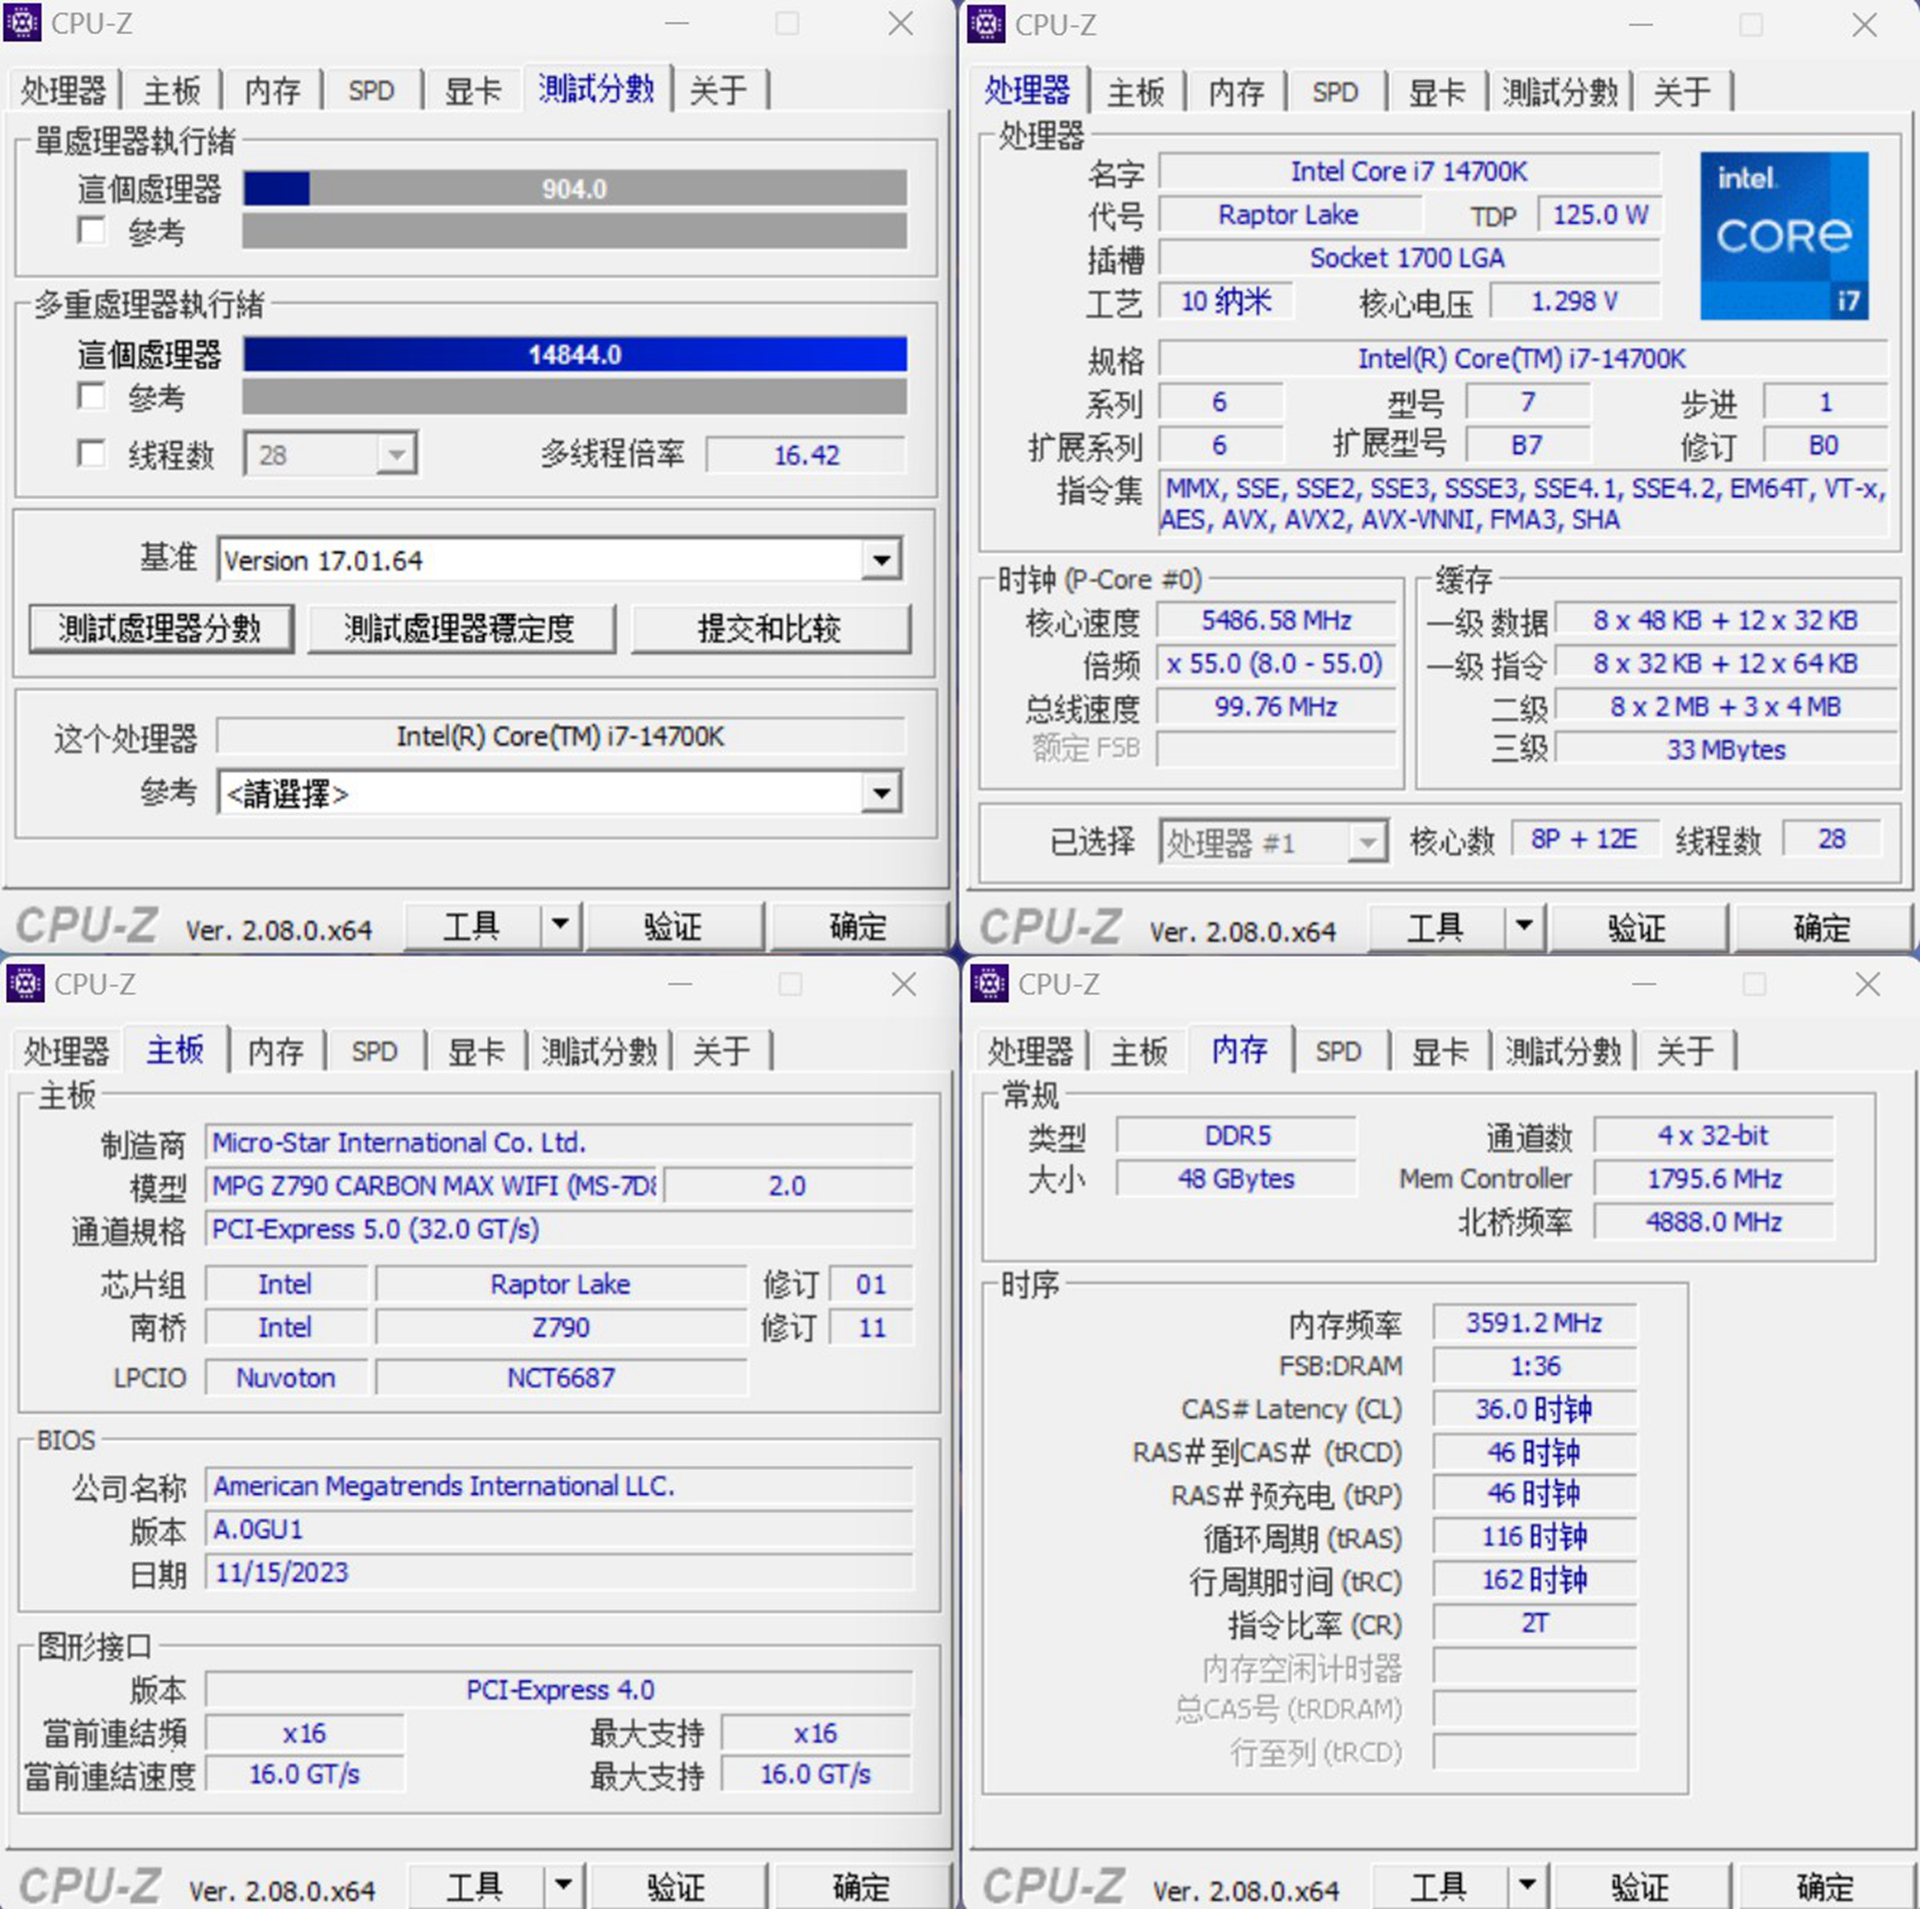Click the CPU-Z app icon in mainboard window title bar
This screenshot has width=1920, height=1909.
pos(25,983)
